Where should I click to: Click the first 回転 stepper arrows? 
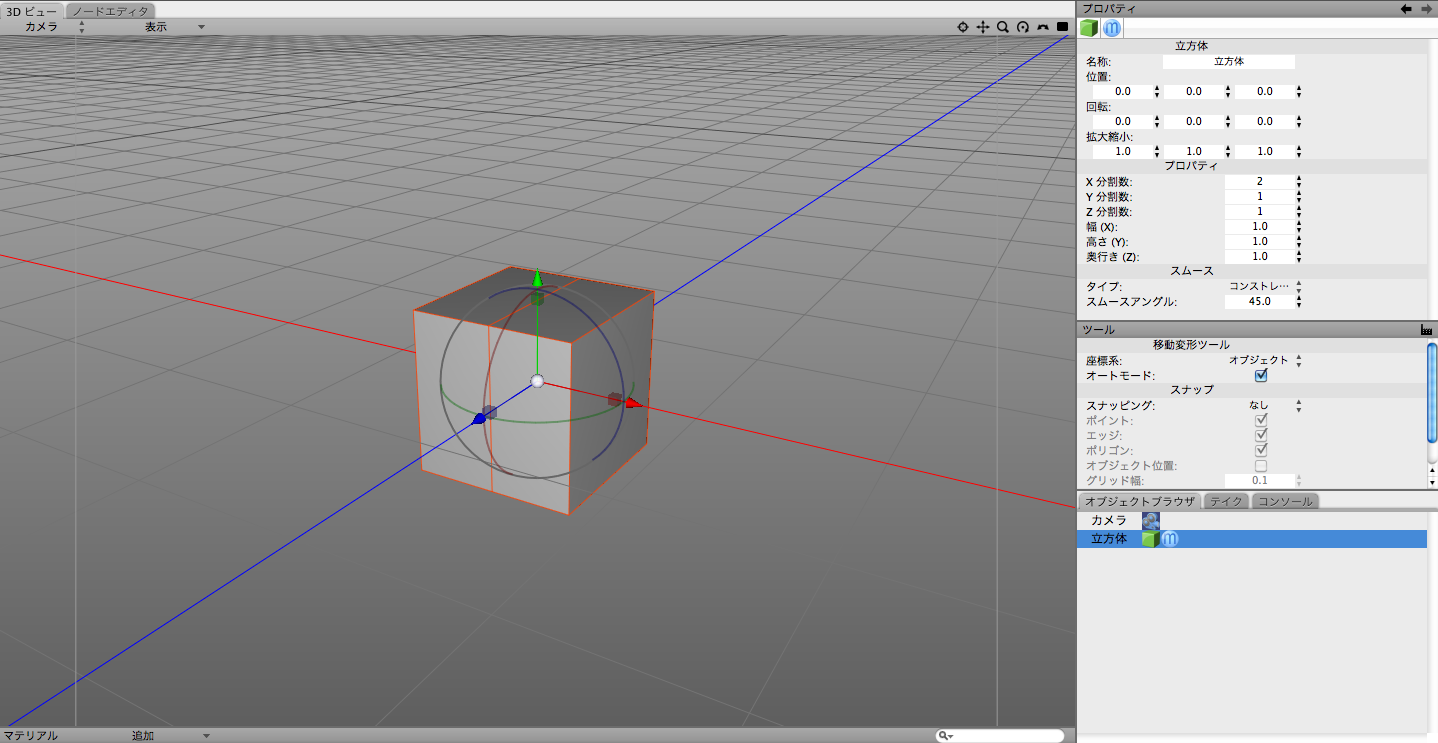pyautogui.click(x=1157, y=121)
